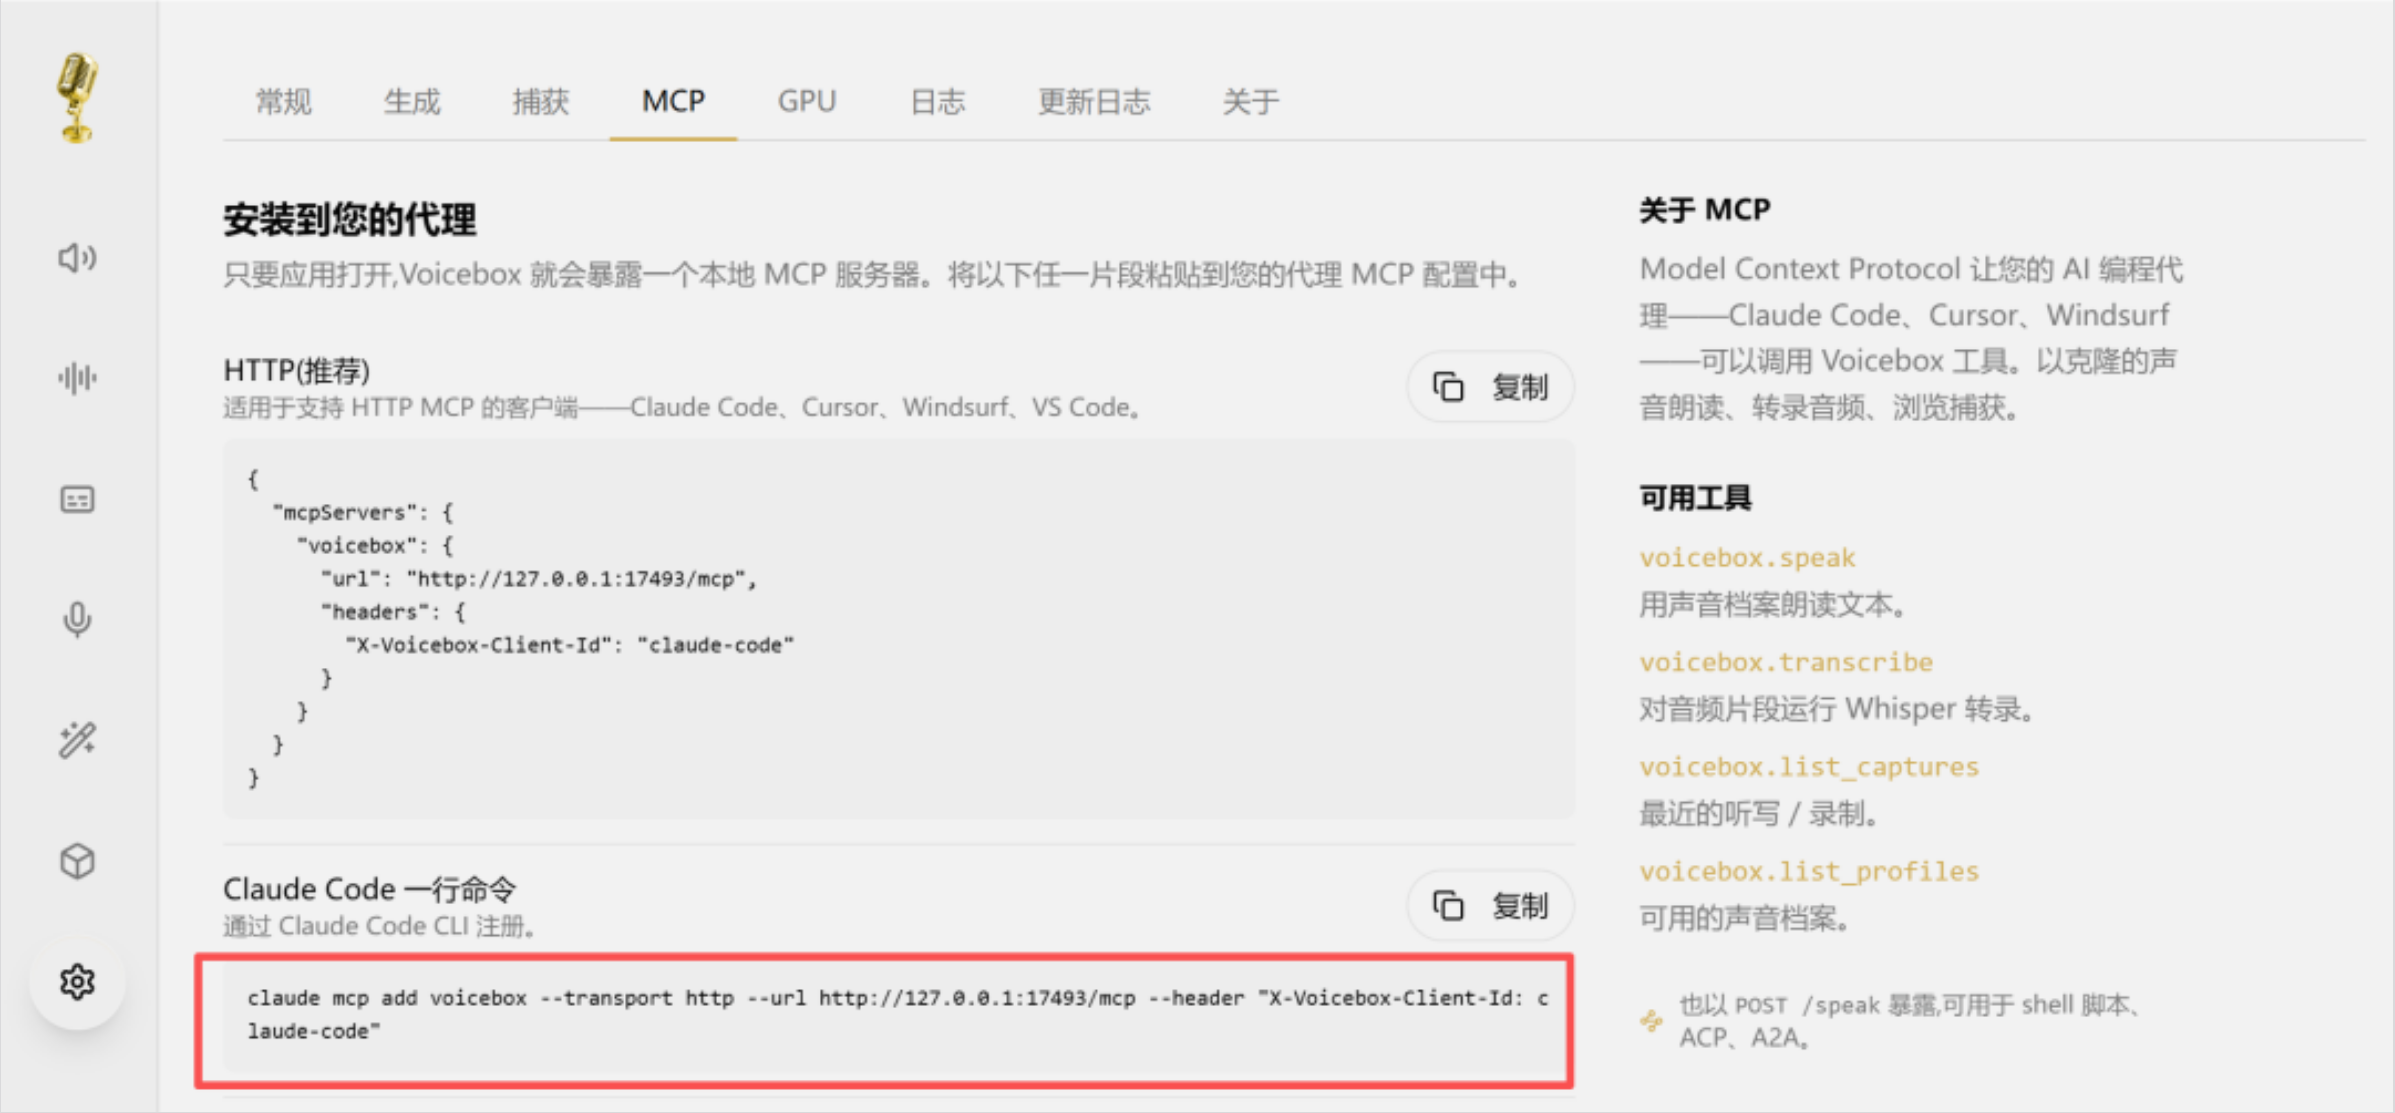Click the 通过 Claude Code CLI 注册 subtitle

coord(380,926)
